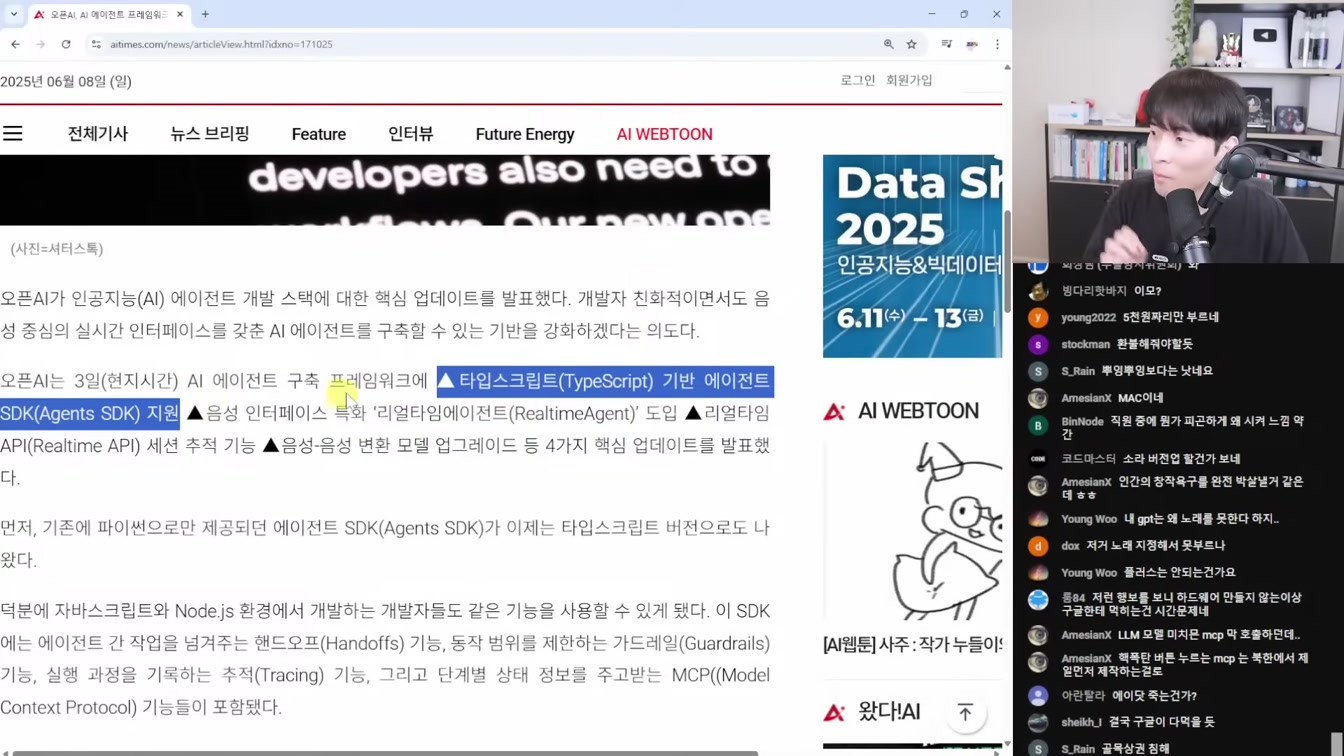This screenshot has width=1344, height=756.
Task: Click the AI WEBTOON logo icon in sidebar
Action: tap(834, 411)
